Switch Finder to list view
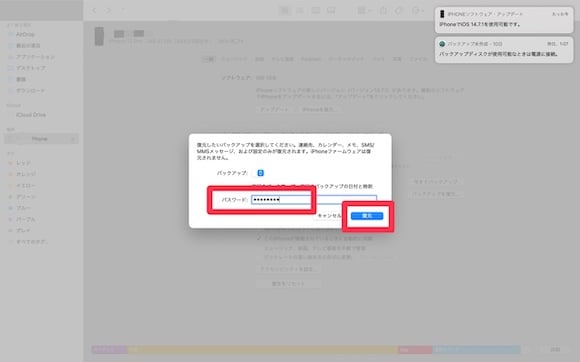Image resolution: width=580 pixels, height=362 pixels. pyautogui.click(x=300, y=10)
